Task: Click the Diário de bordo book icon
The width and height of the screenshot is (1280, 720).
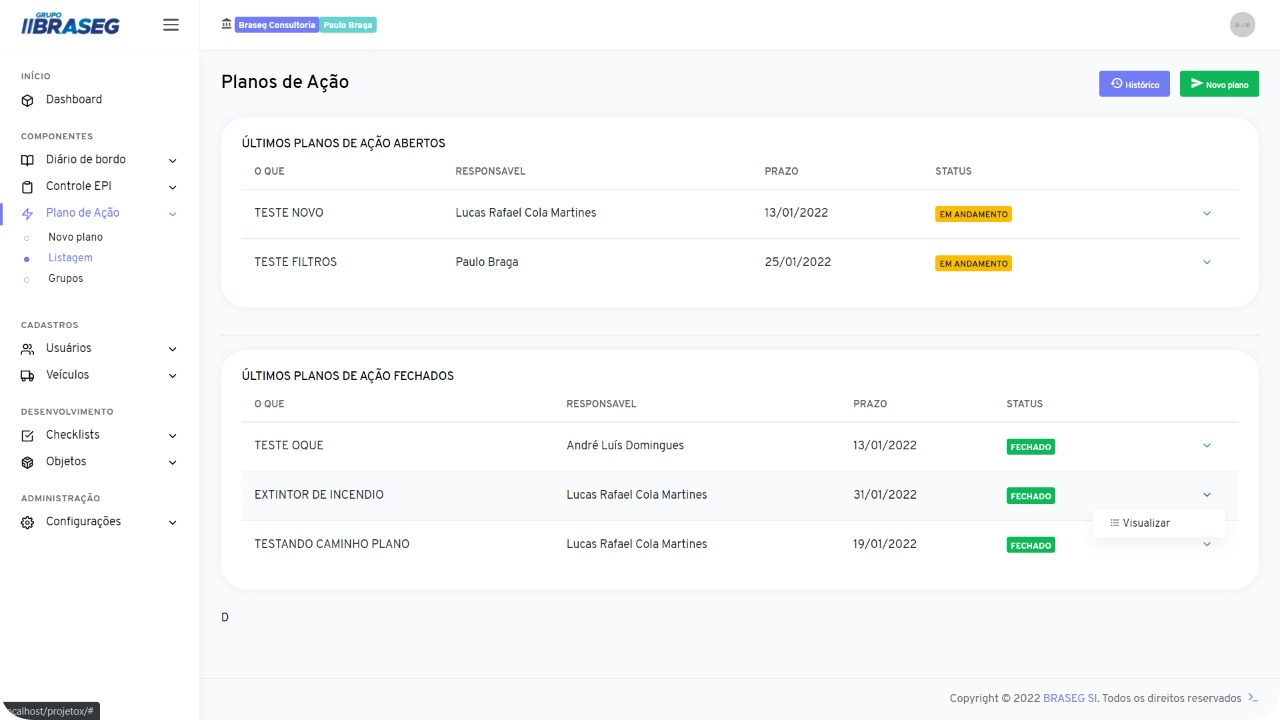Action: coord(27,160)
